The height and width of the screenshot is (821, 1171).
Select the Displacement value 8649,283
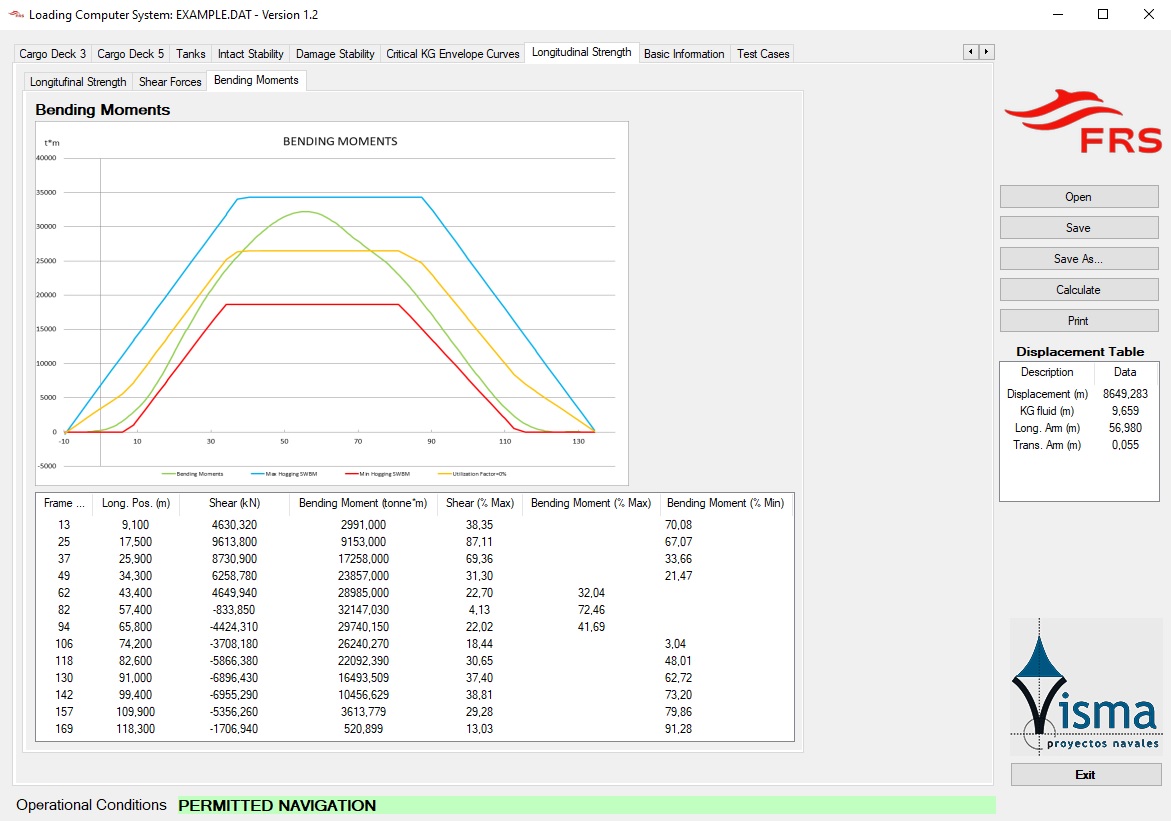1125,394
